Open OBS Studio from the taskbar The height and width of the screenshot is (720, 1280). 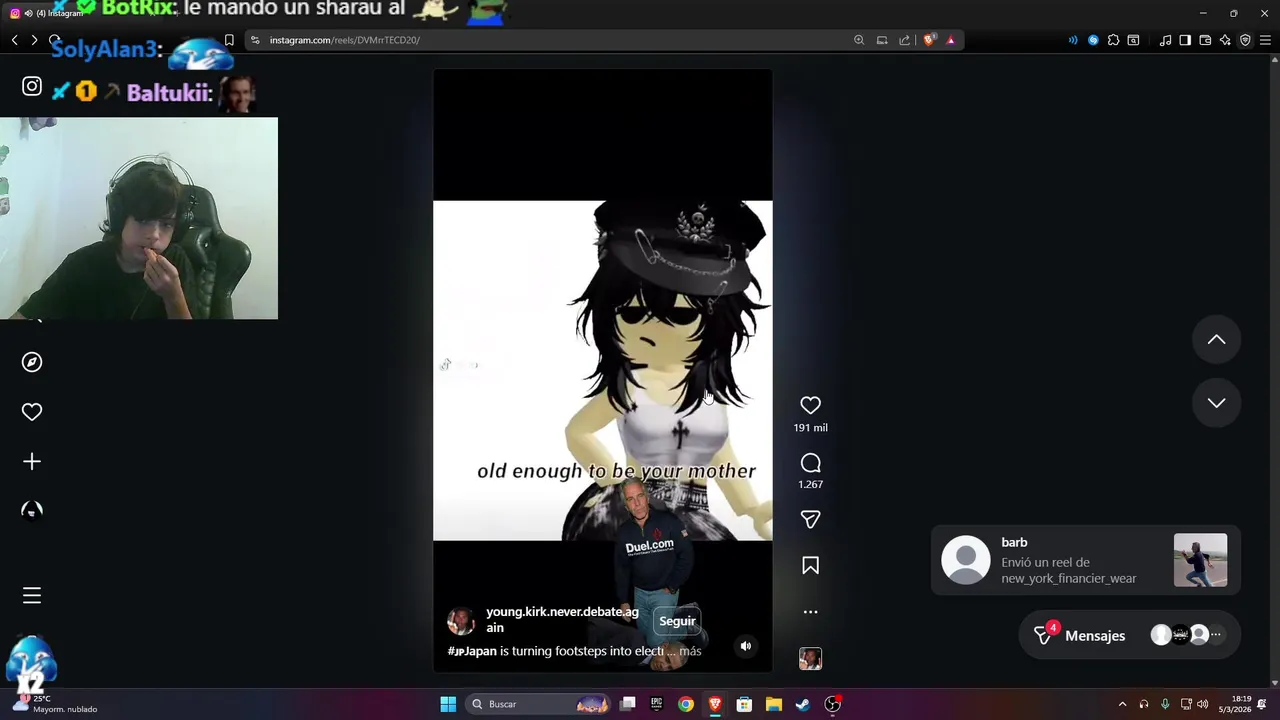point(832,704)
